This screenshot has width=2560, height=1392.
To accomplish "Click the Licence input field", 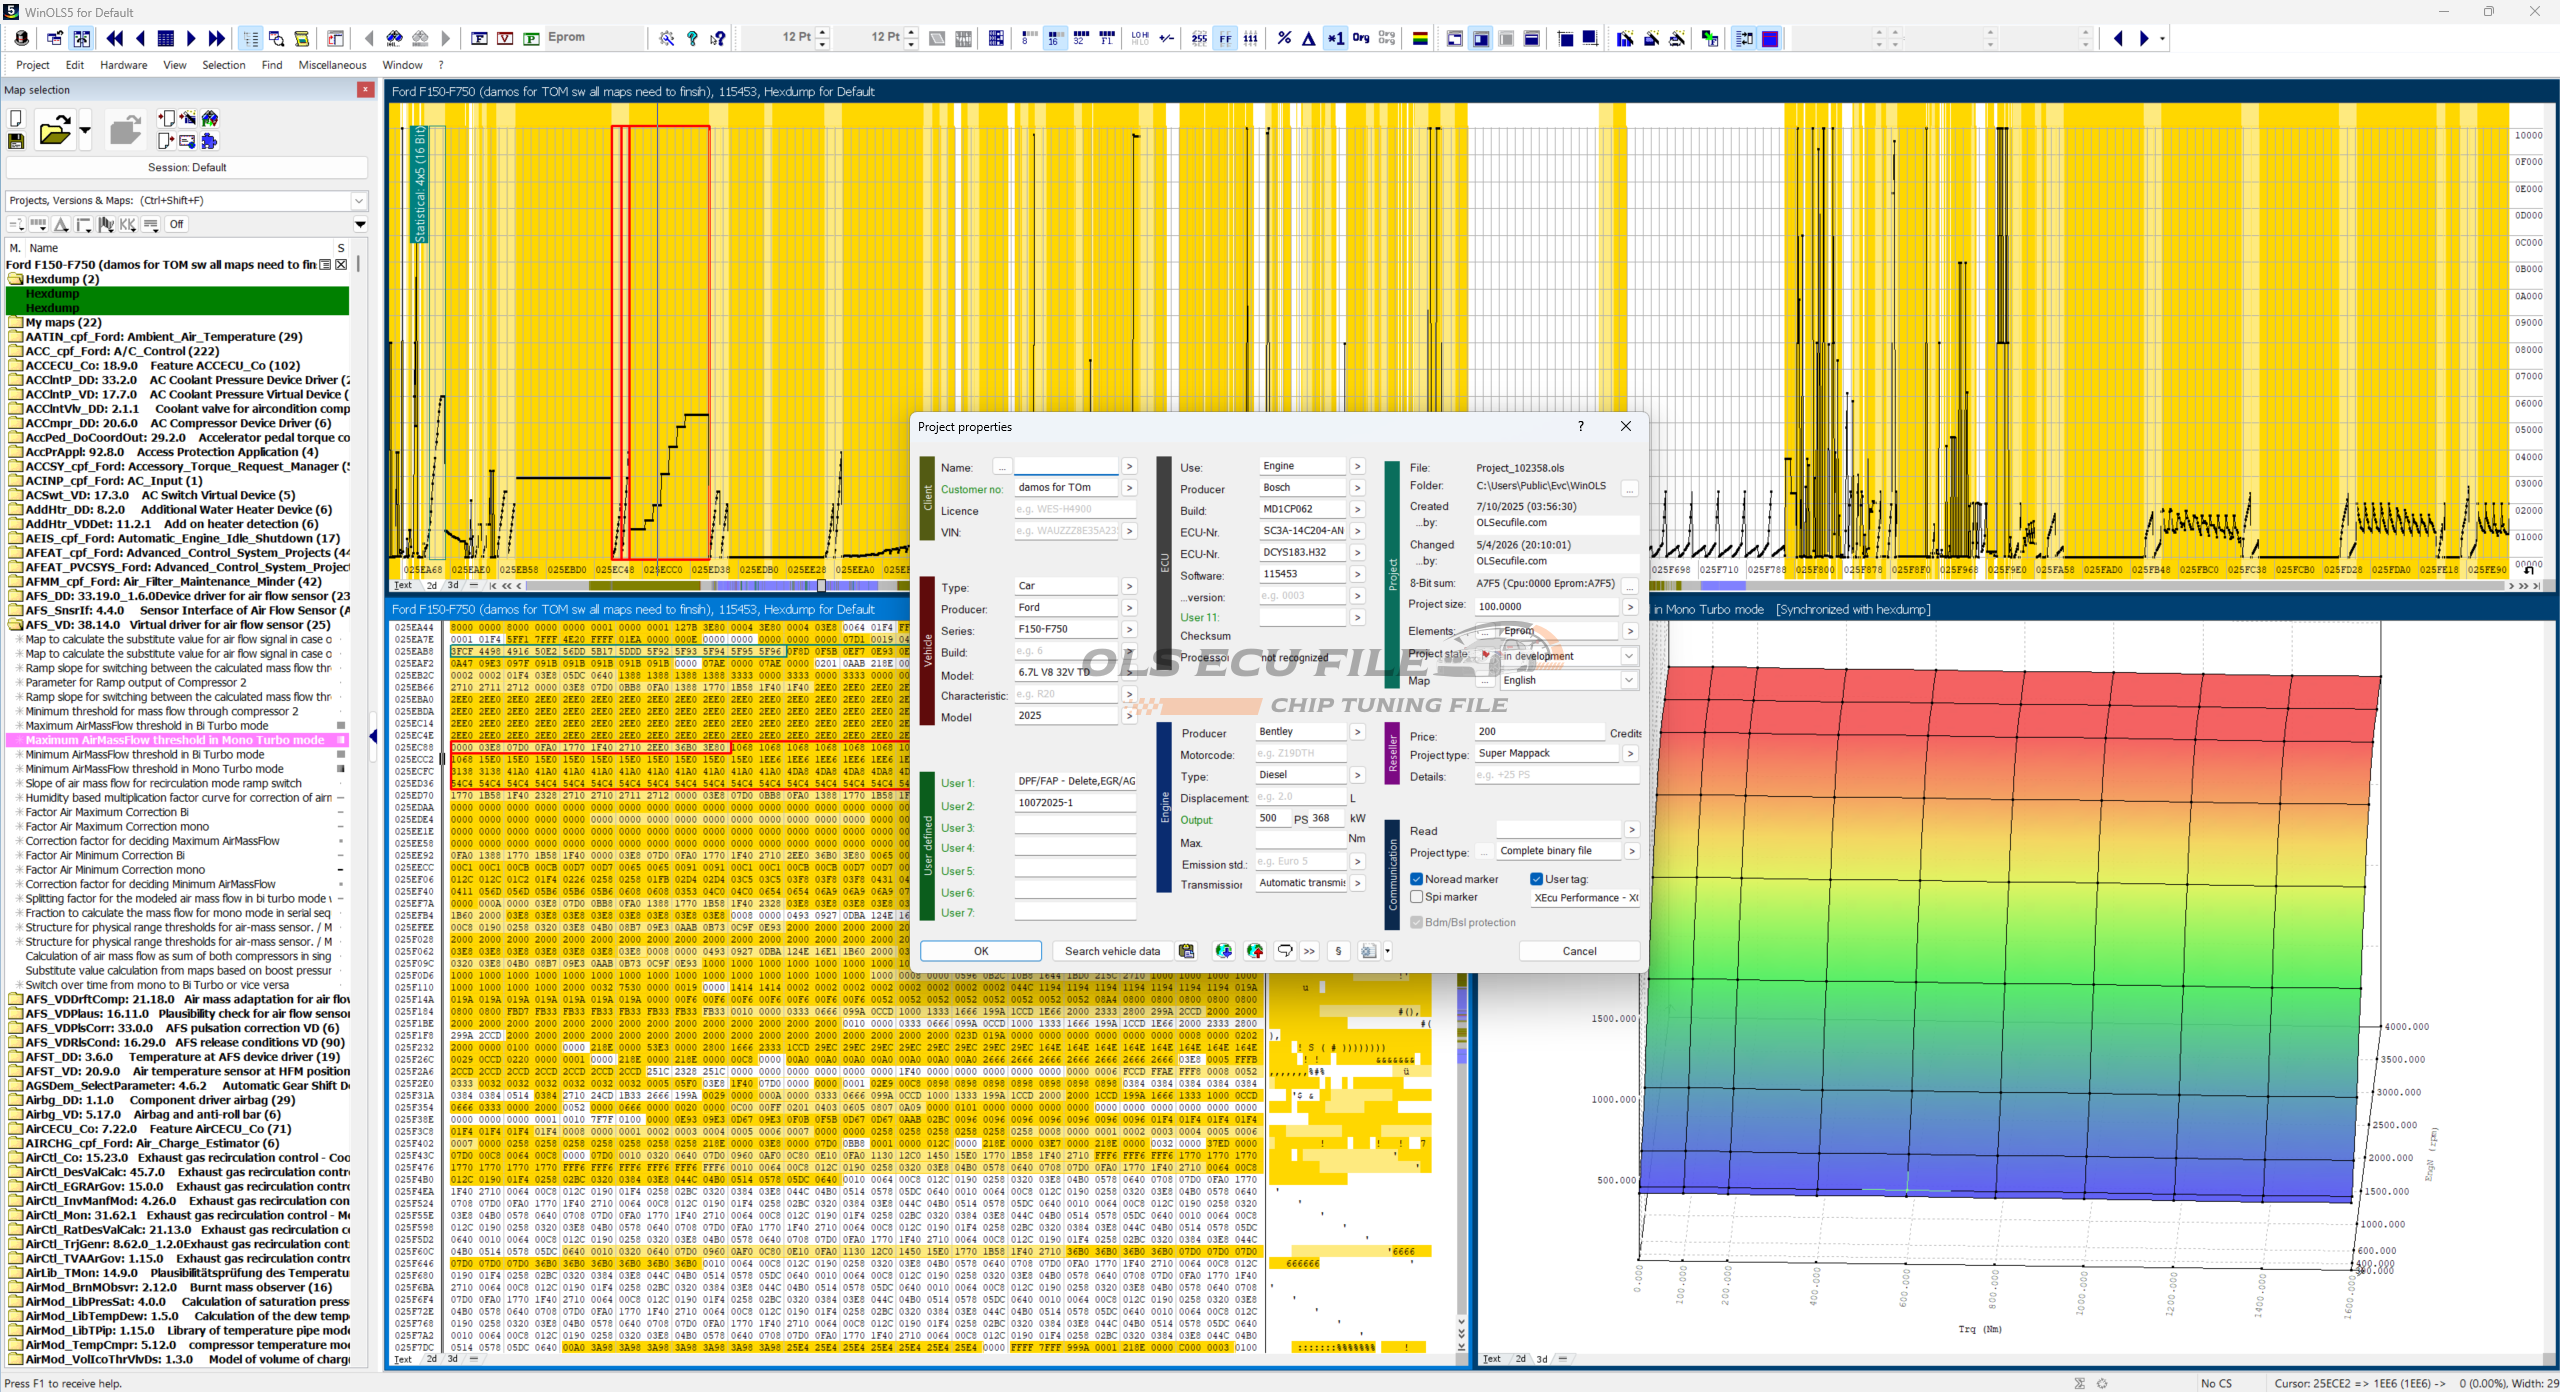I will [1075, 510].
